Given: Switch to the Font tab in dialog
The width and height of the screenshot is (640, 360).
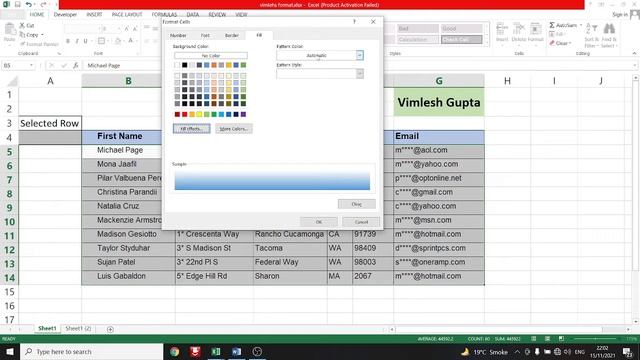Looking at the screenshot, I should tap(205, 36).
